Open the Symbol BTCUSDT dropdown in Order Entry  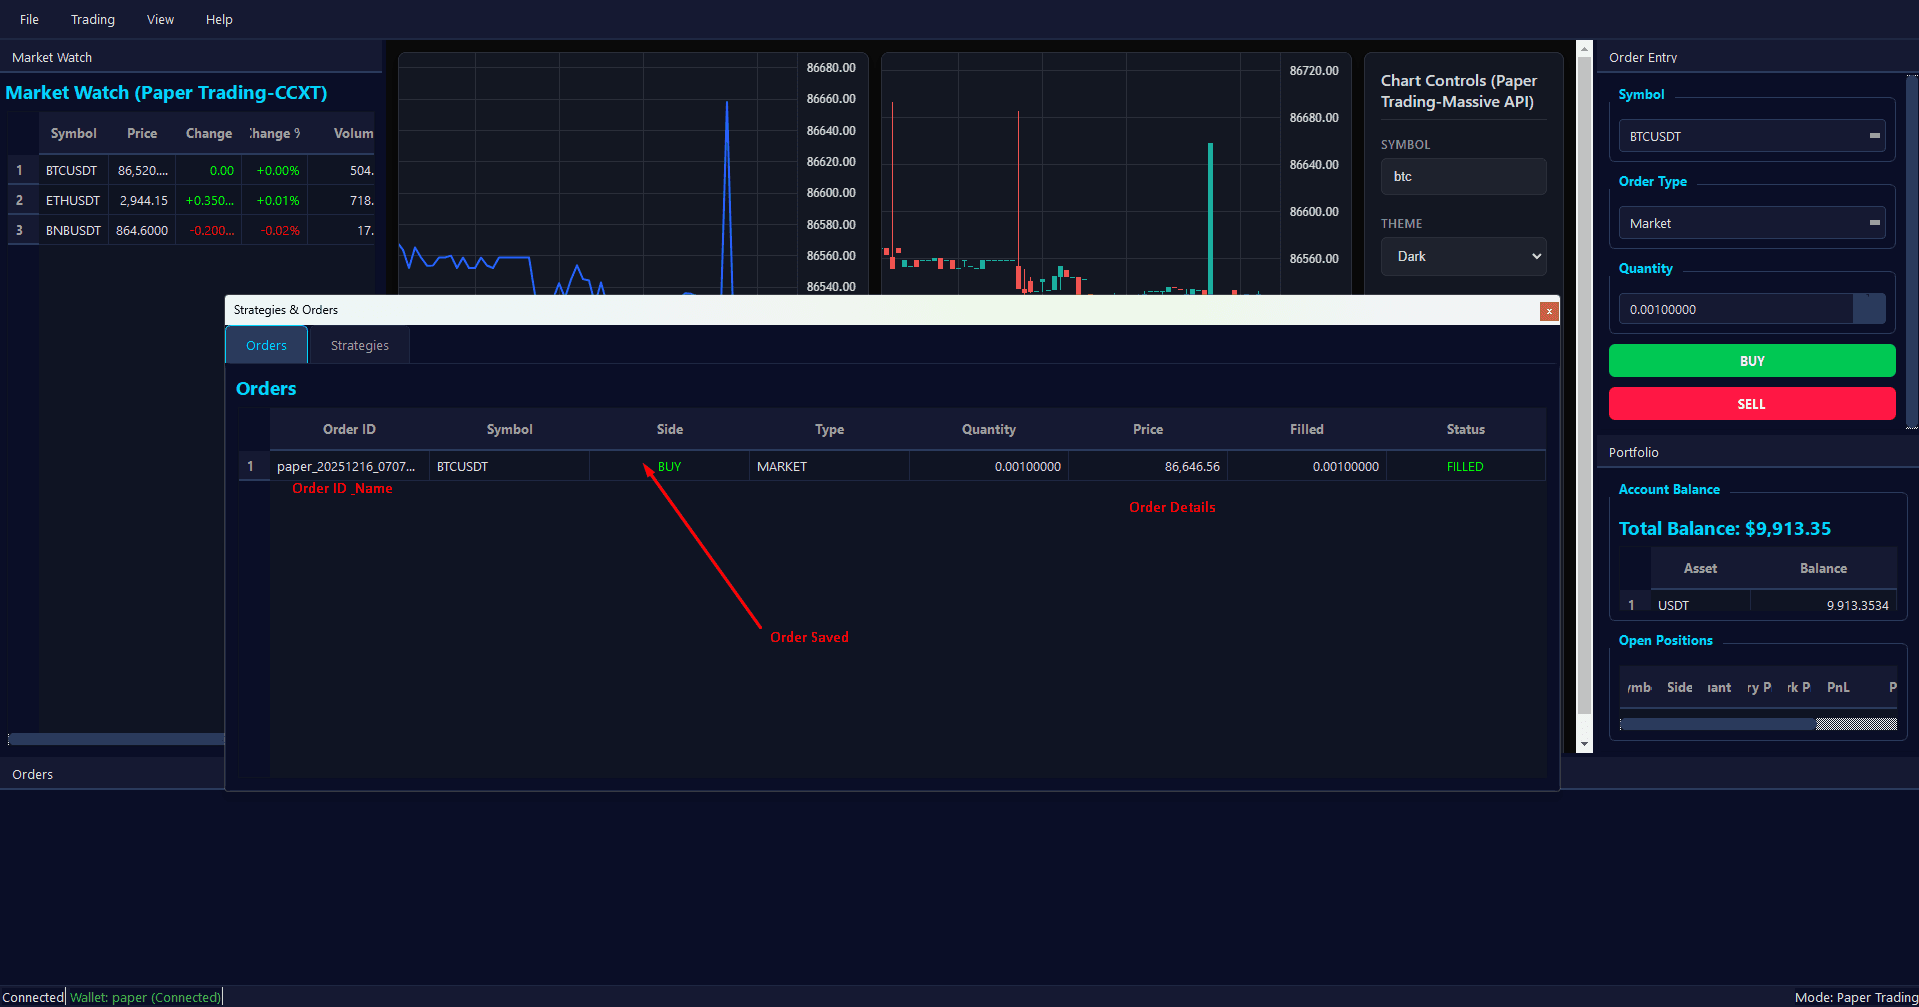tap(1751, 136)
